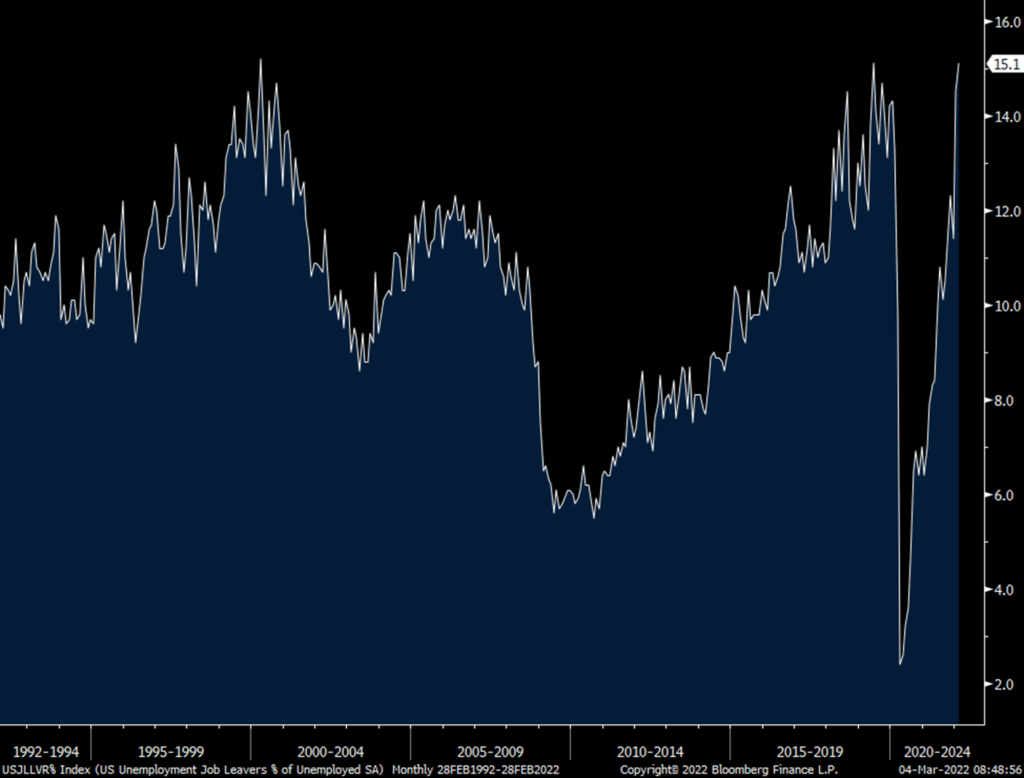1024x778 pixels.
Task: Click the 6.0 y-axis label
Action: 1004,496
